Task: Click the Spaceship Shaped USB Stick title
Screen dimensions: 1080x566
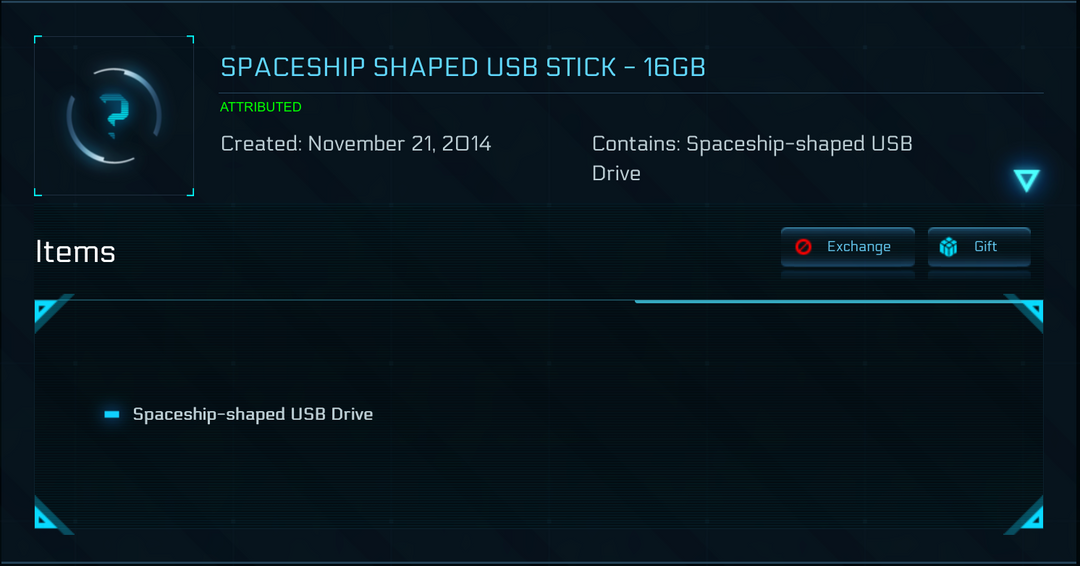Action: tap(463, 67)
